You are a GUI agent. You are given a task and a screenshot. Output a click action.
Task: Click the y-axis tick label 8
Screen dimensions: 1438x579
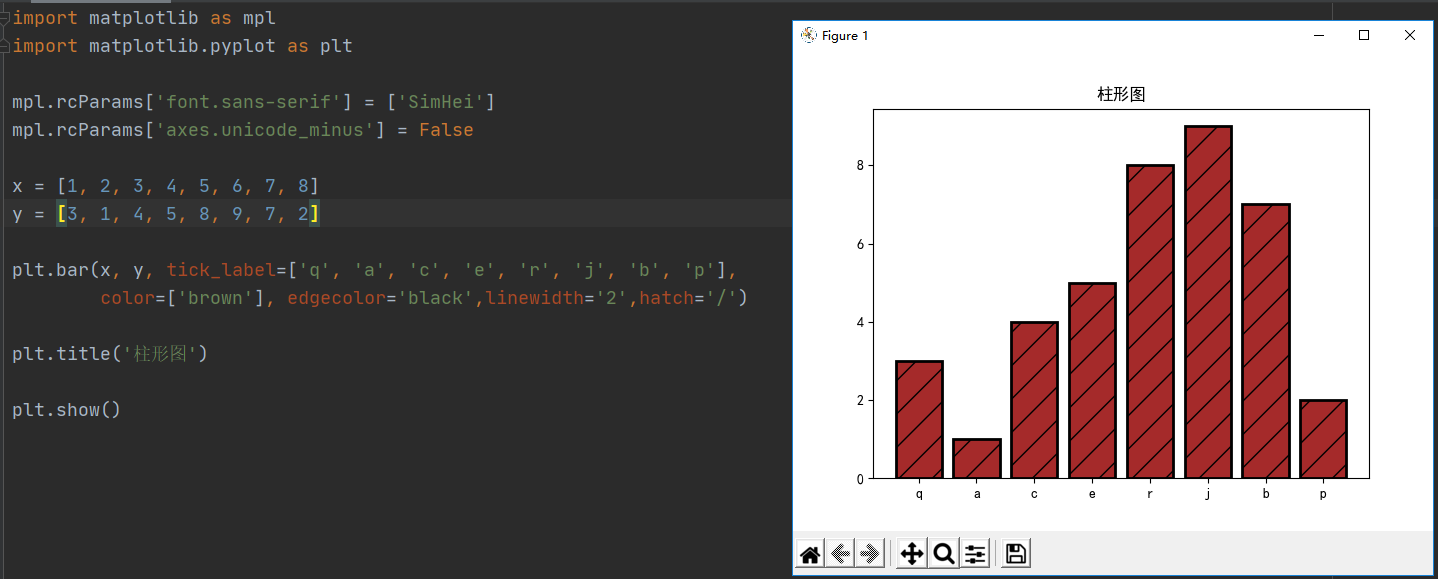tap(859, 166)
